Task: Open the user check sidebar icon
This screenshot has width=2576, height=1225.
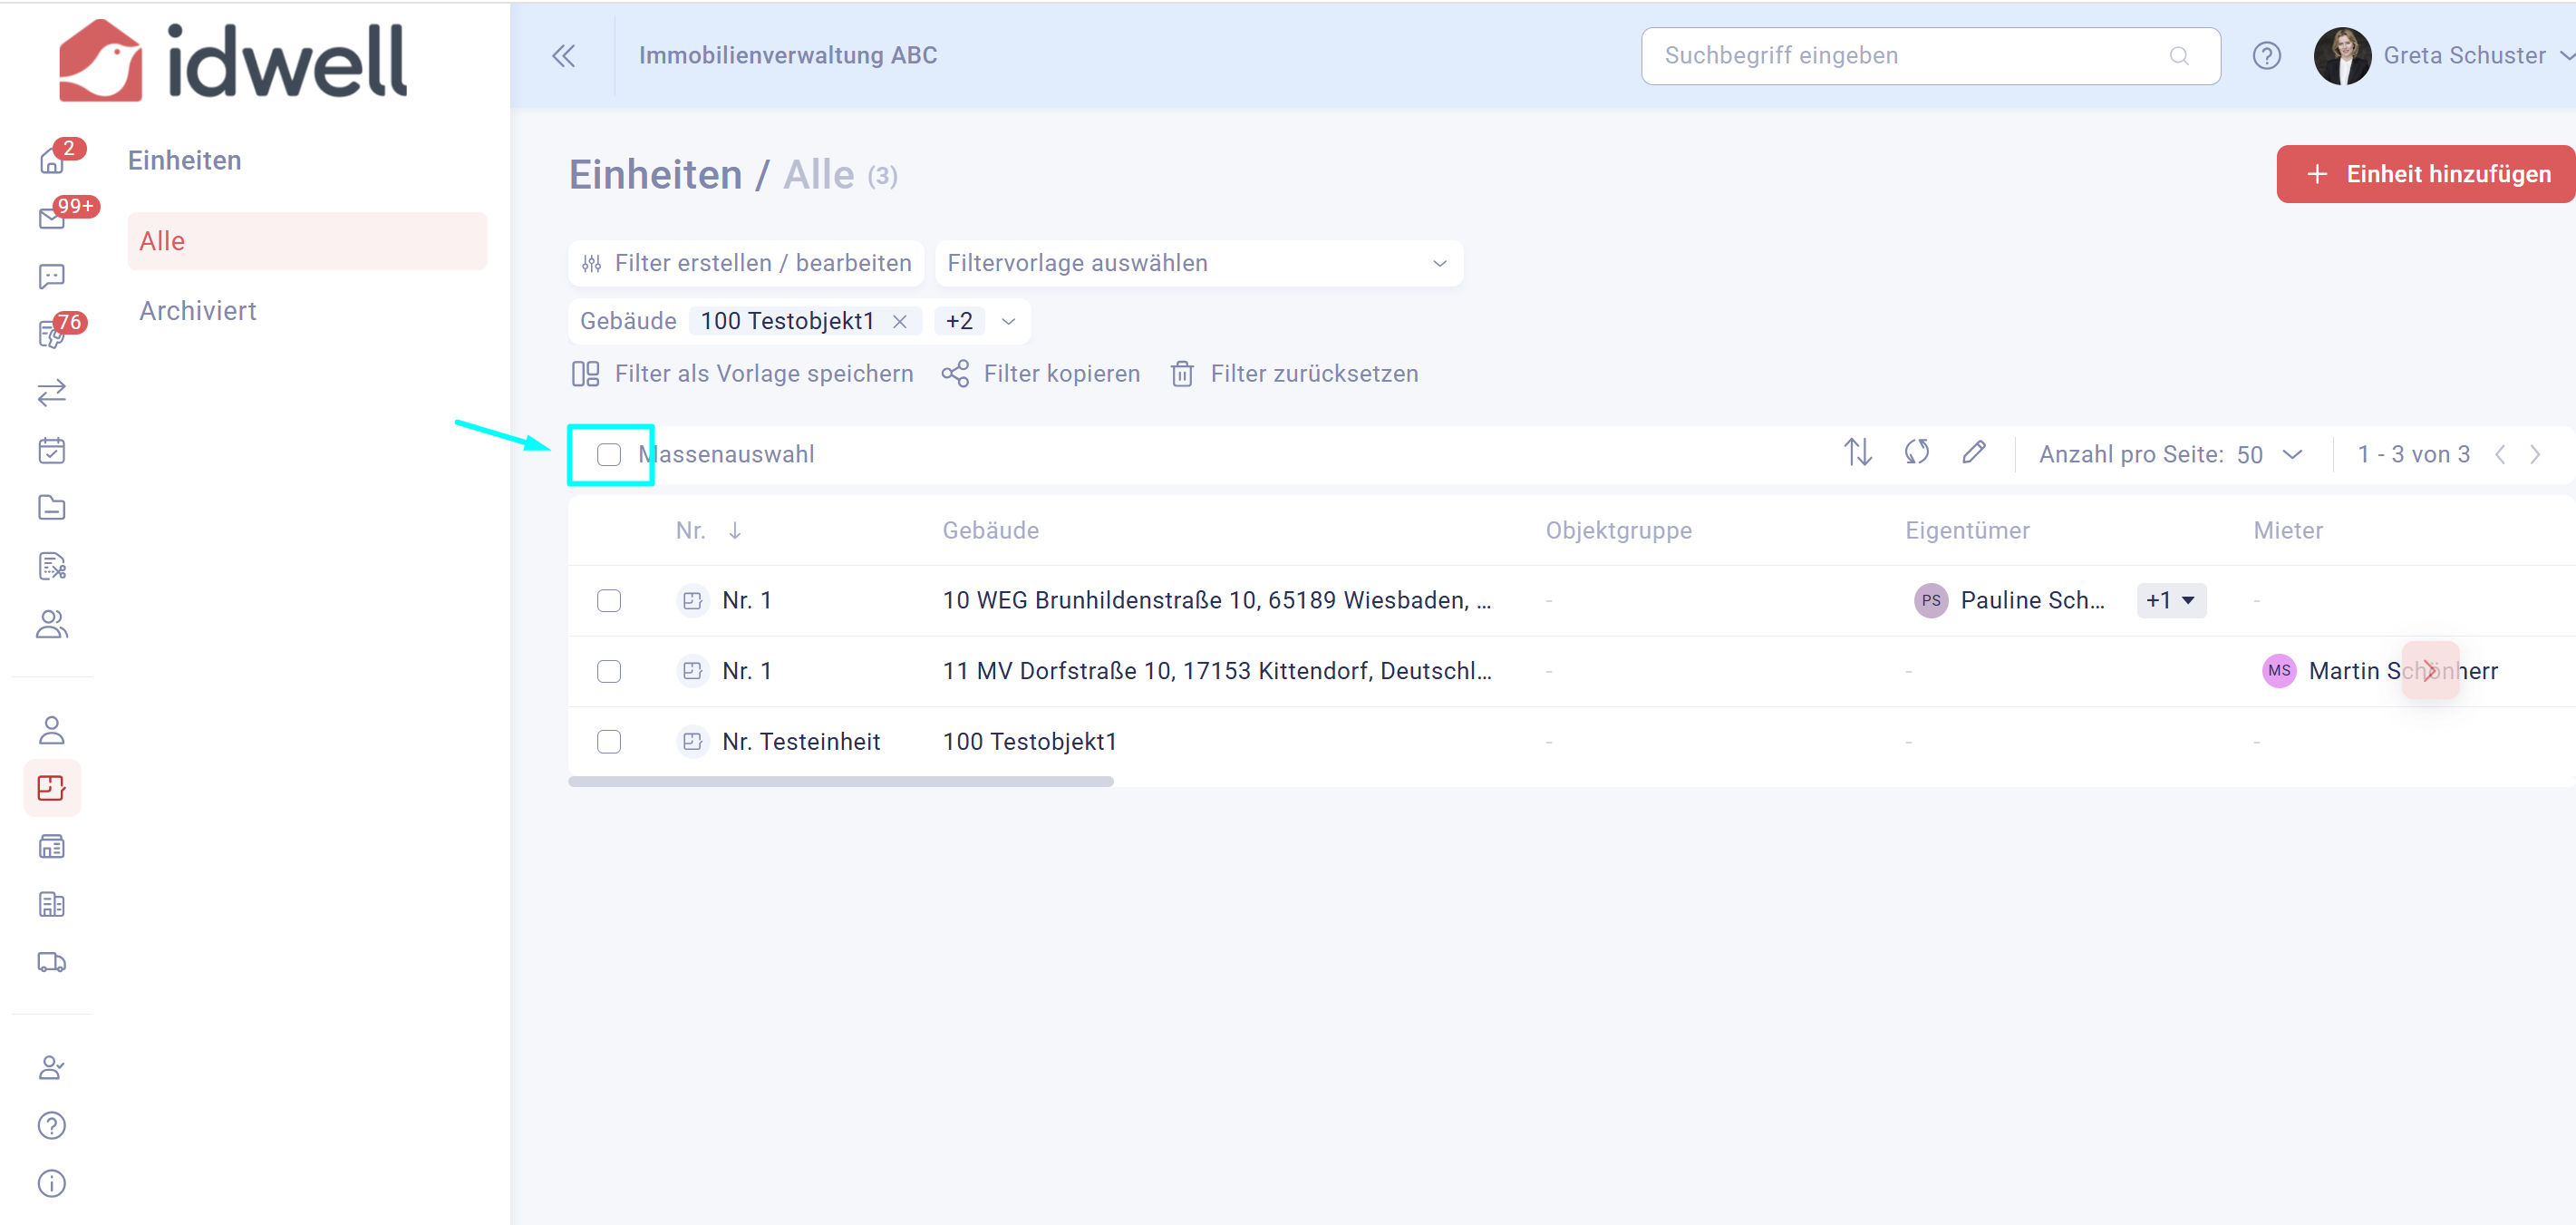Action: click(52, 1068)
